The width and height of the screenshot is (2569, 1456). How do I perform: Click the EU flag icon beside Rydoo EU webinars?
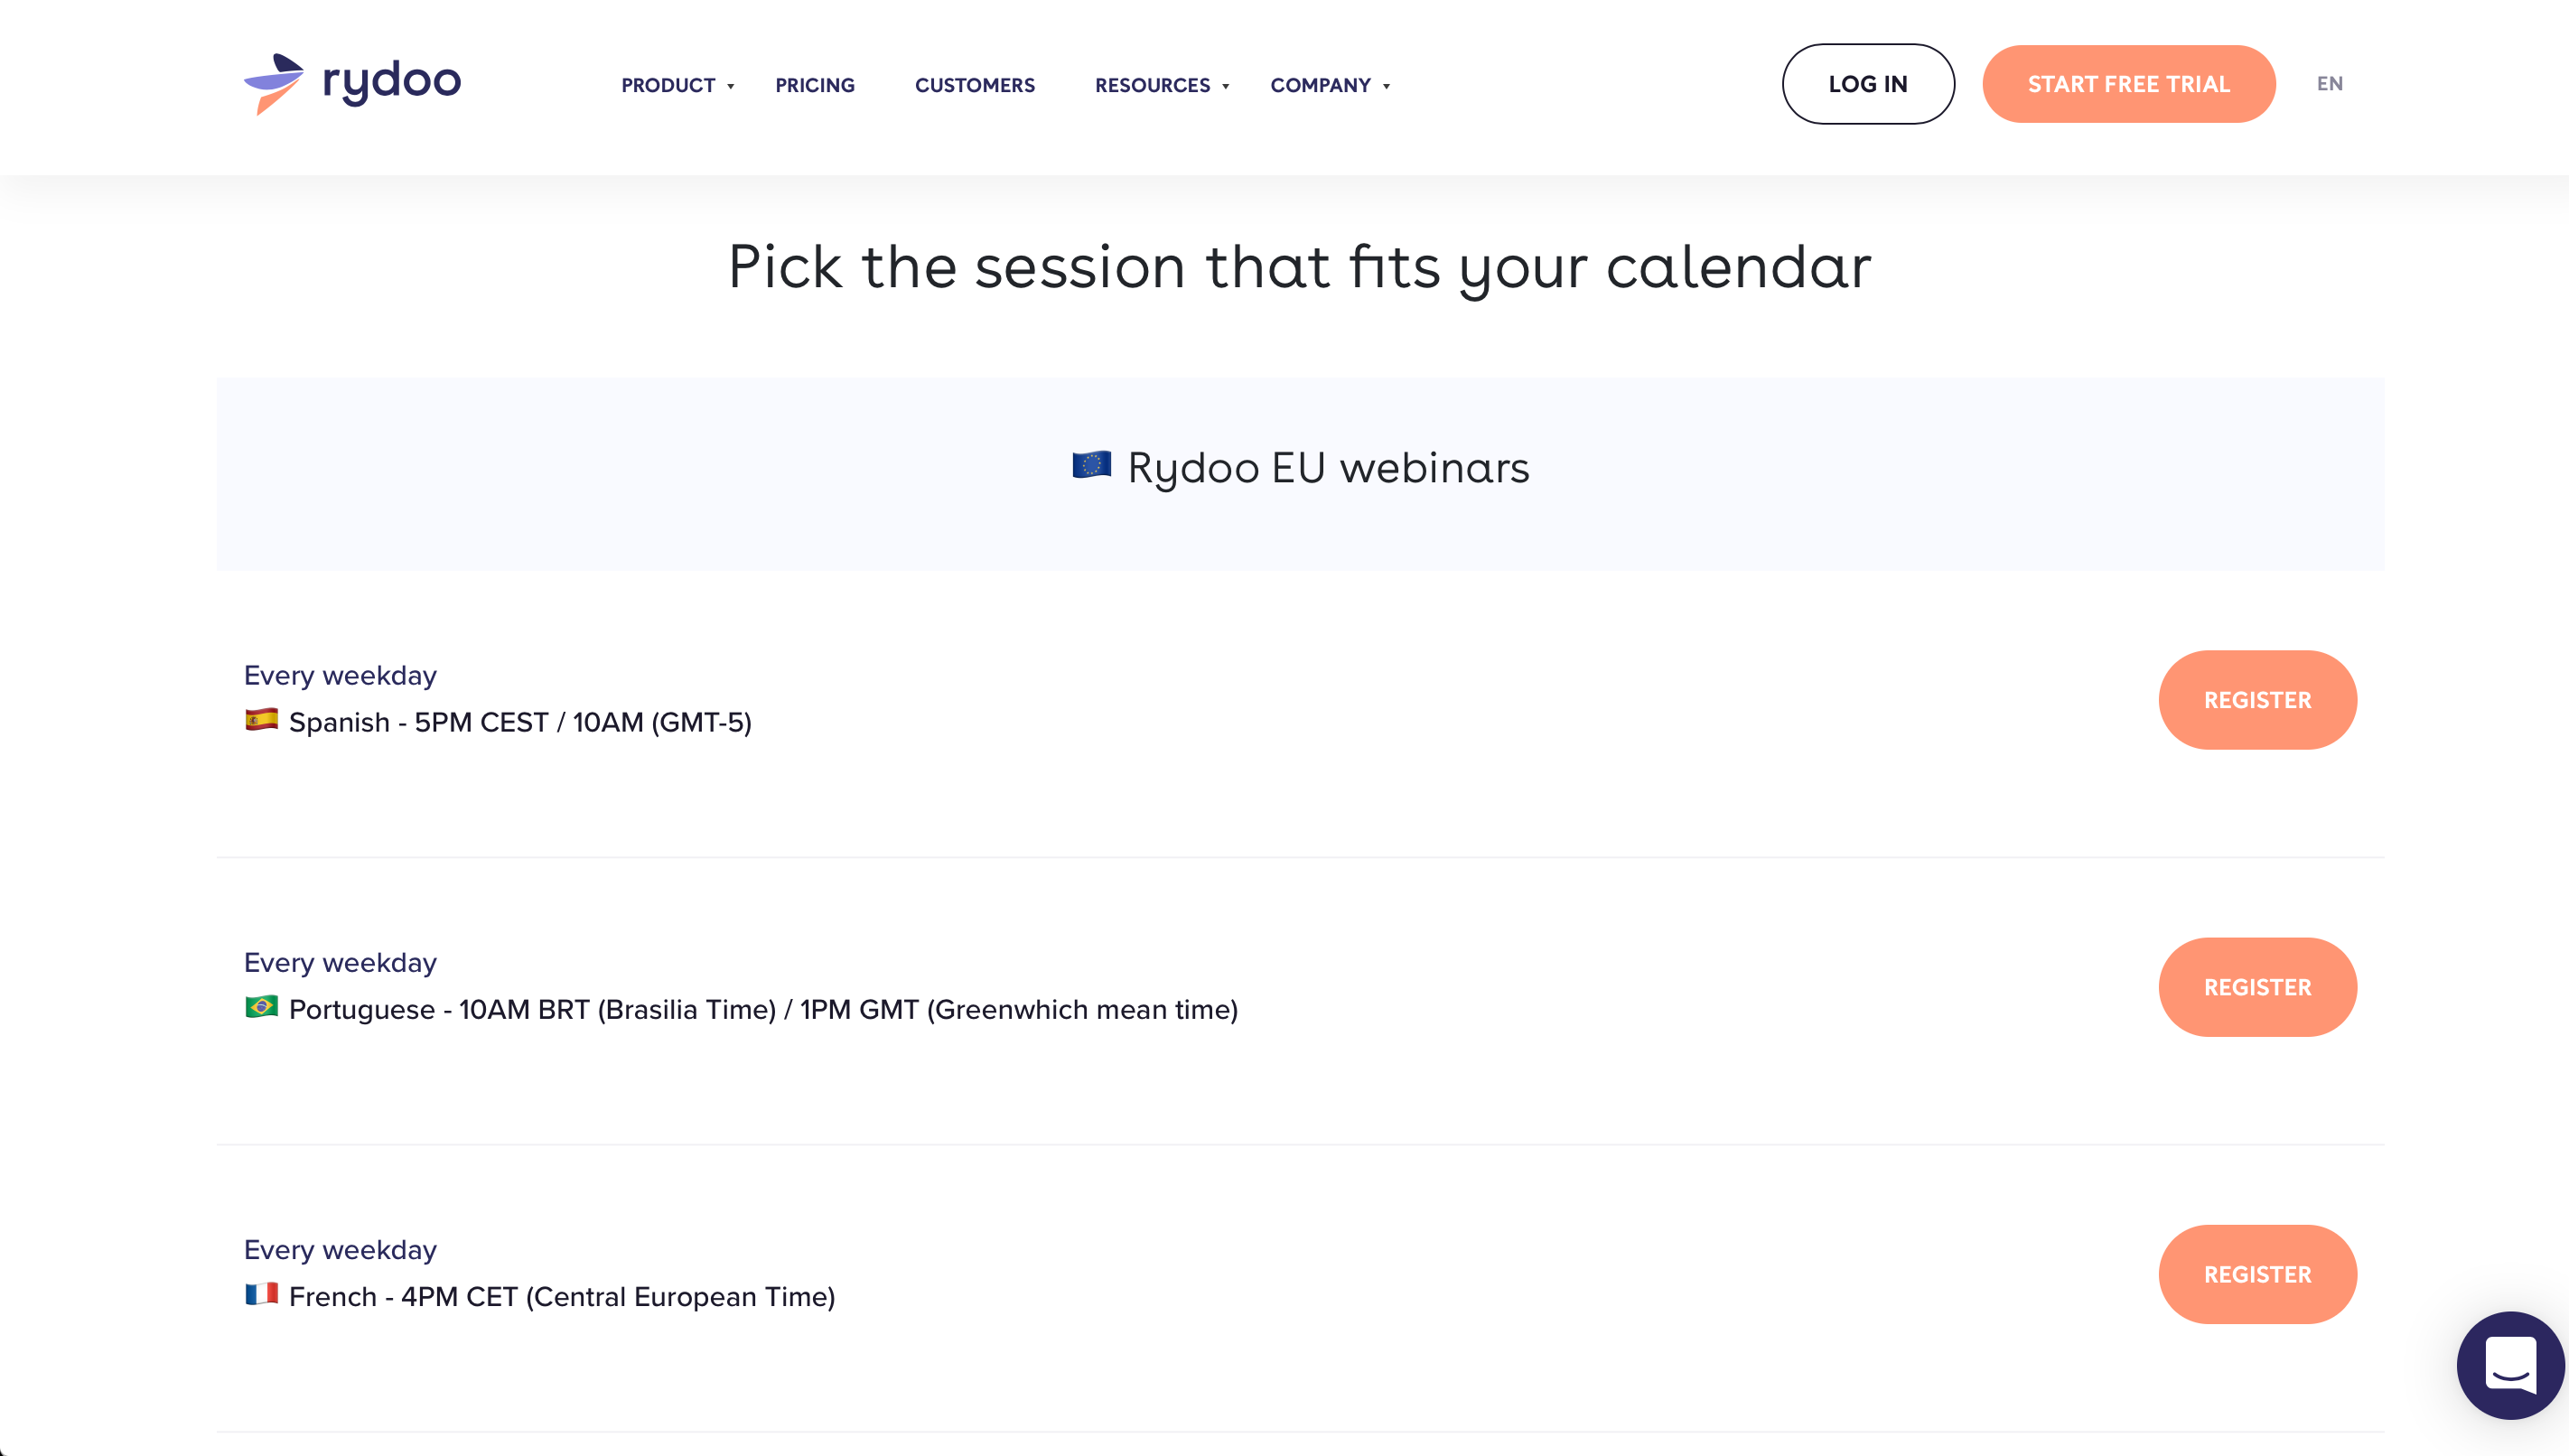(1091, 465)
